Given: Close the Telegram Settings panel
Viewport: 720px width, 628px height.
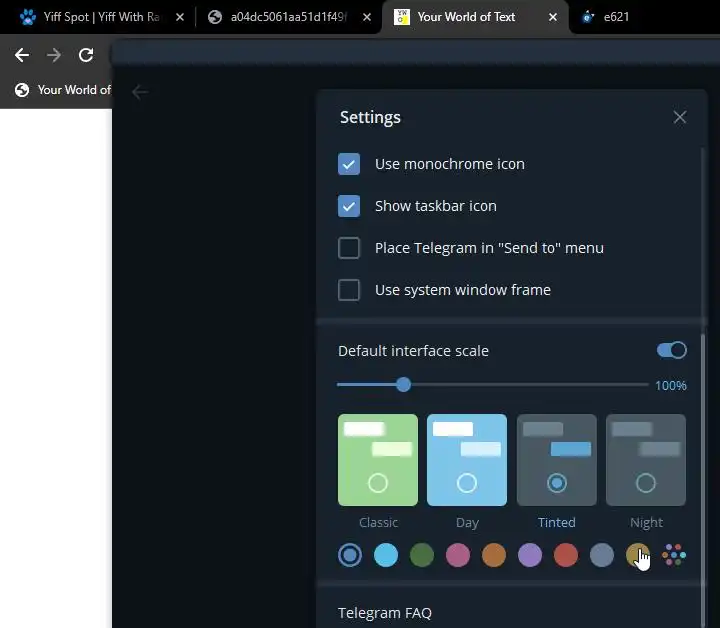Looking at the screenshot, I should tap(680, 117).
